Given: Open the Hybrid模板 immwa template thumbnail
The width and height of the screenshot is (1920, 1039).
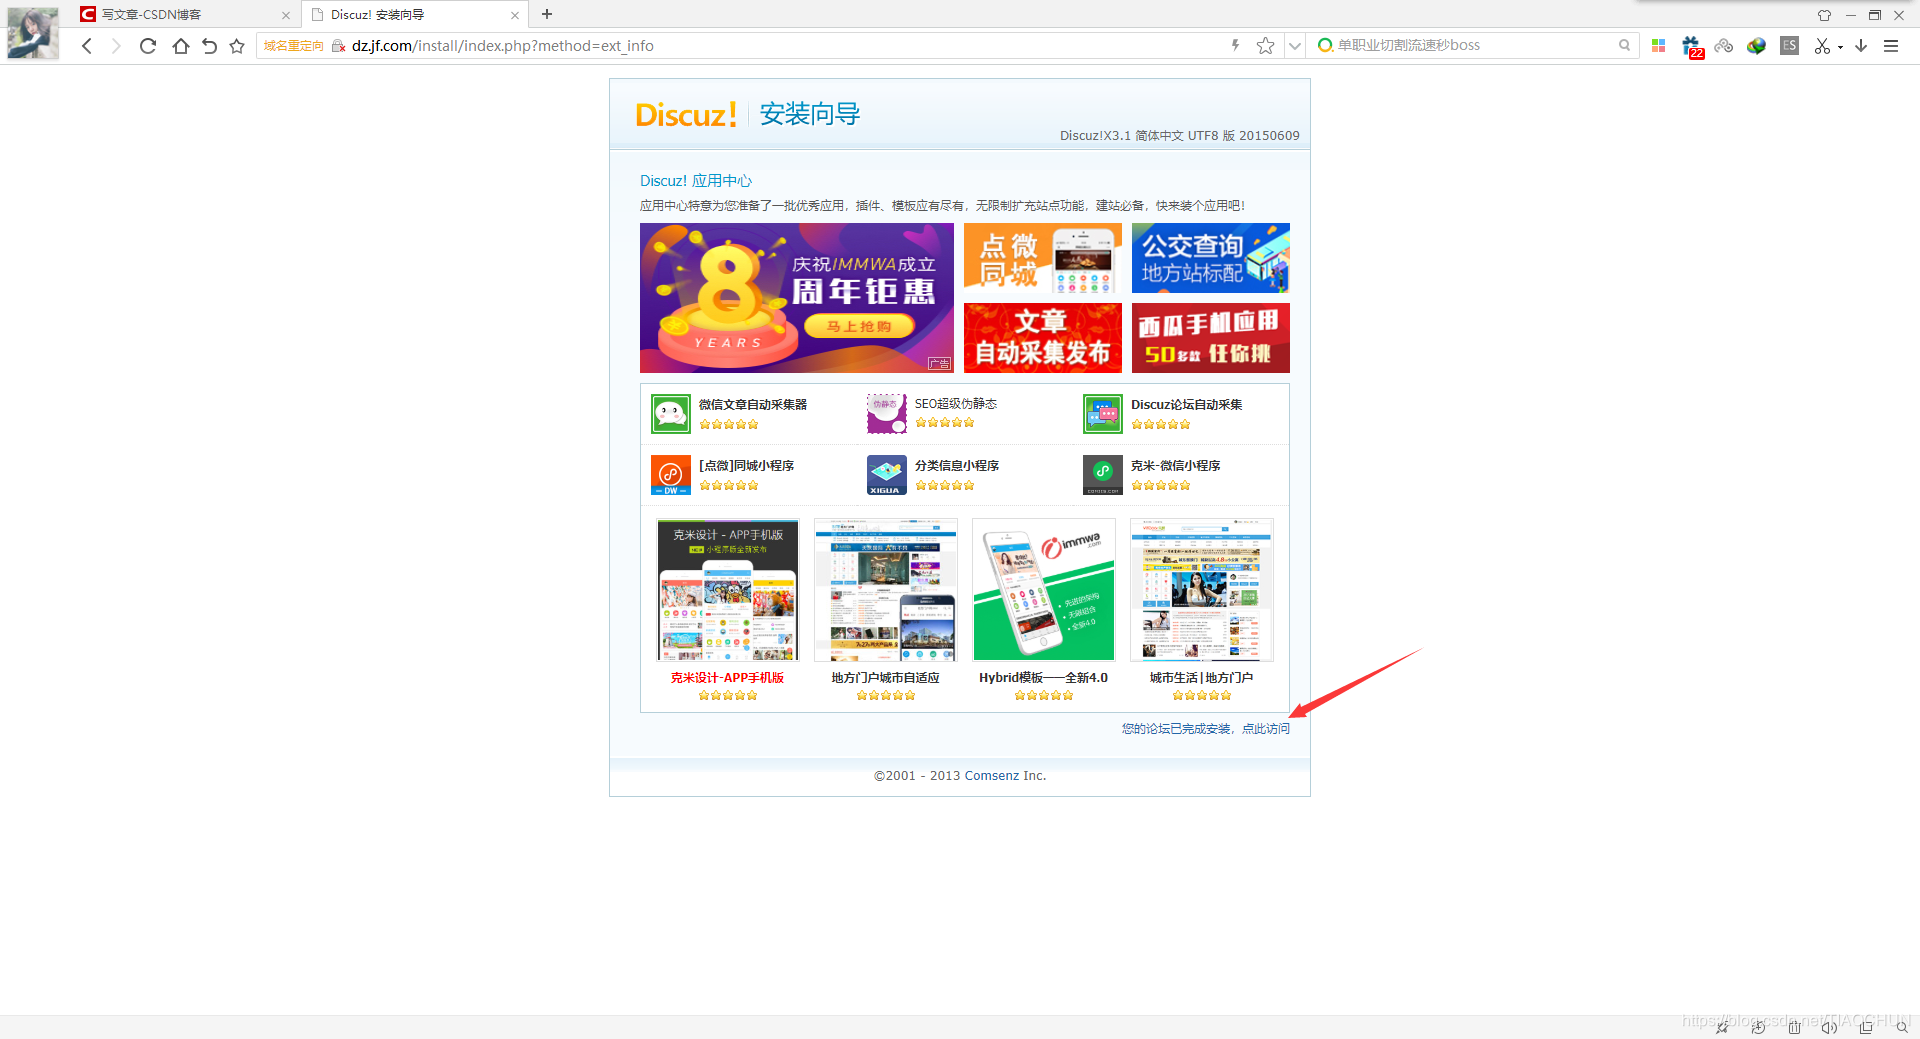Looking at the screenshot, I should tap(1044, 590).
